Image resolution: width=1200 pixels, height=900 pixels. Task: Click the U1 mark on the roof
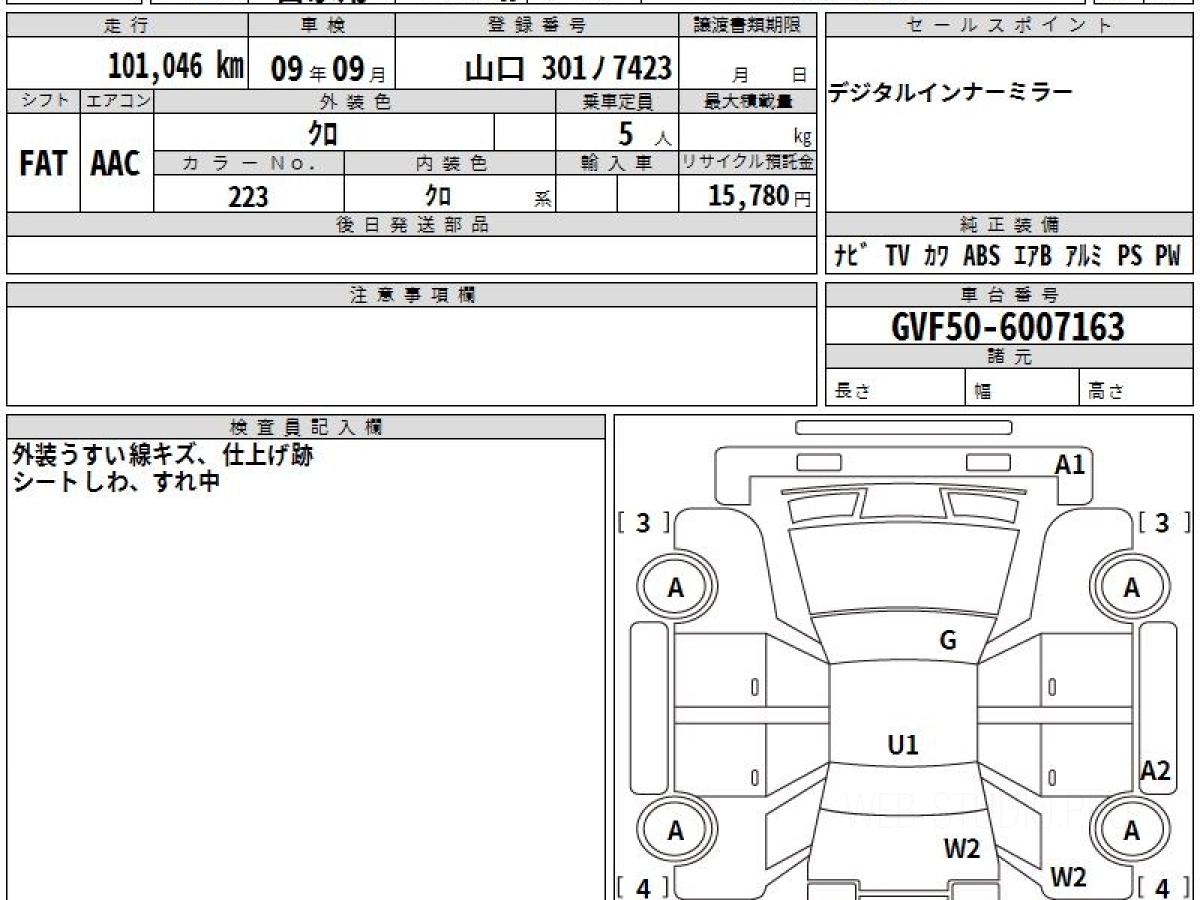pos(903,744)
